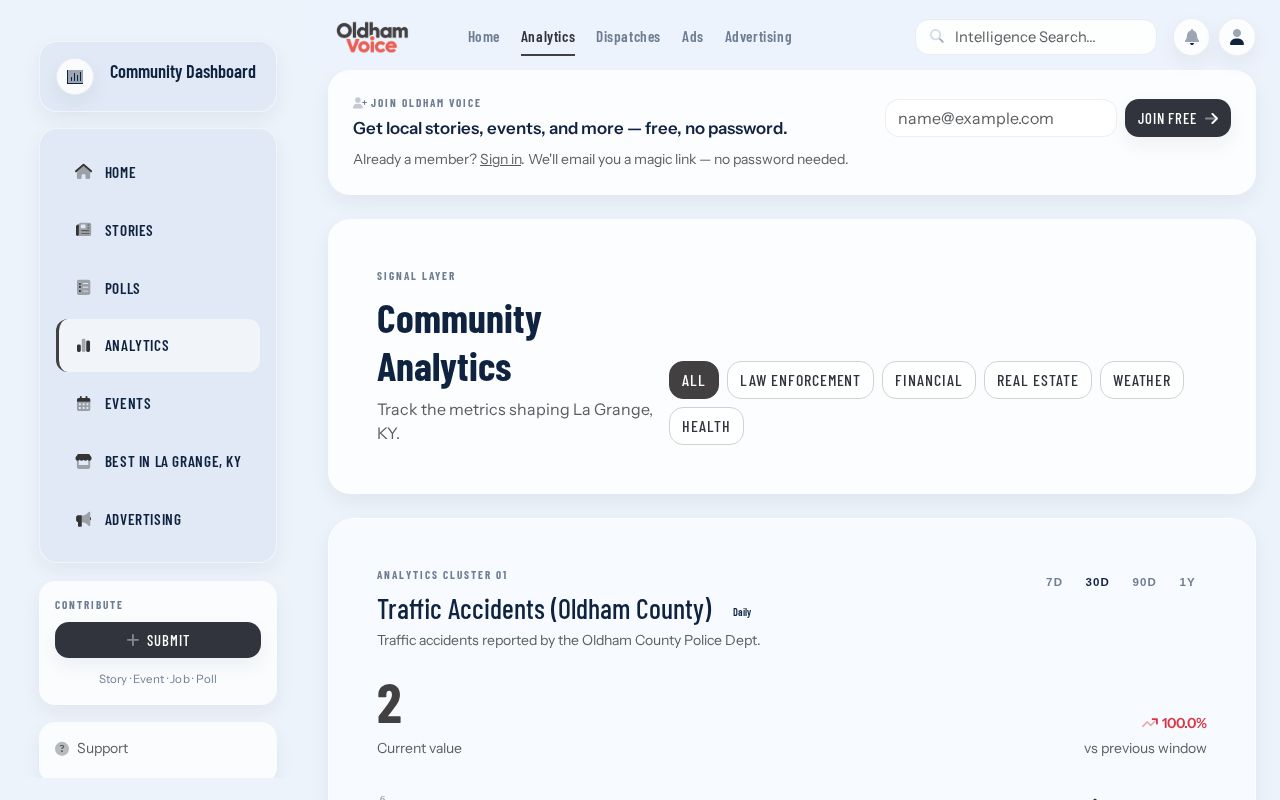This screenshot has width=1280, height=800.
Task: Open Stories from the sidebar menu
Action: pos(158,230)
